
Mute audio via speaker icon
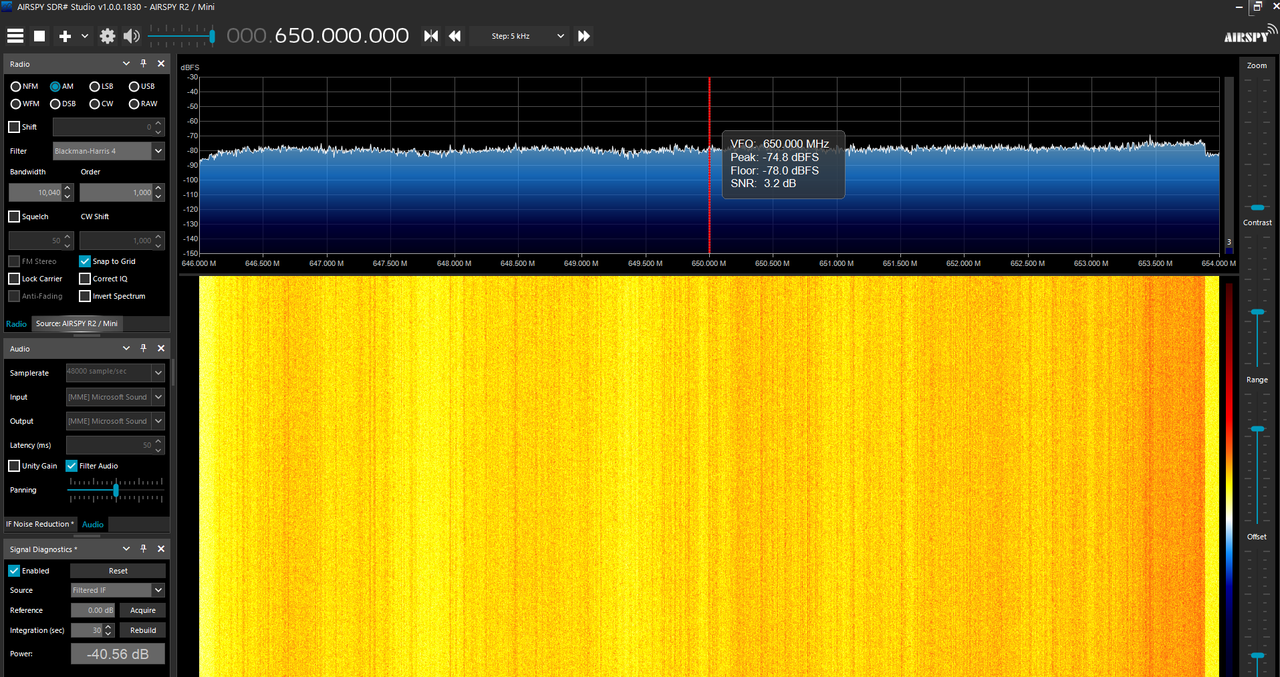(x=132, y=36)
